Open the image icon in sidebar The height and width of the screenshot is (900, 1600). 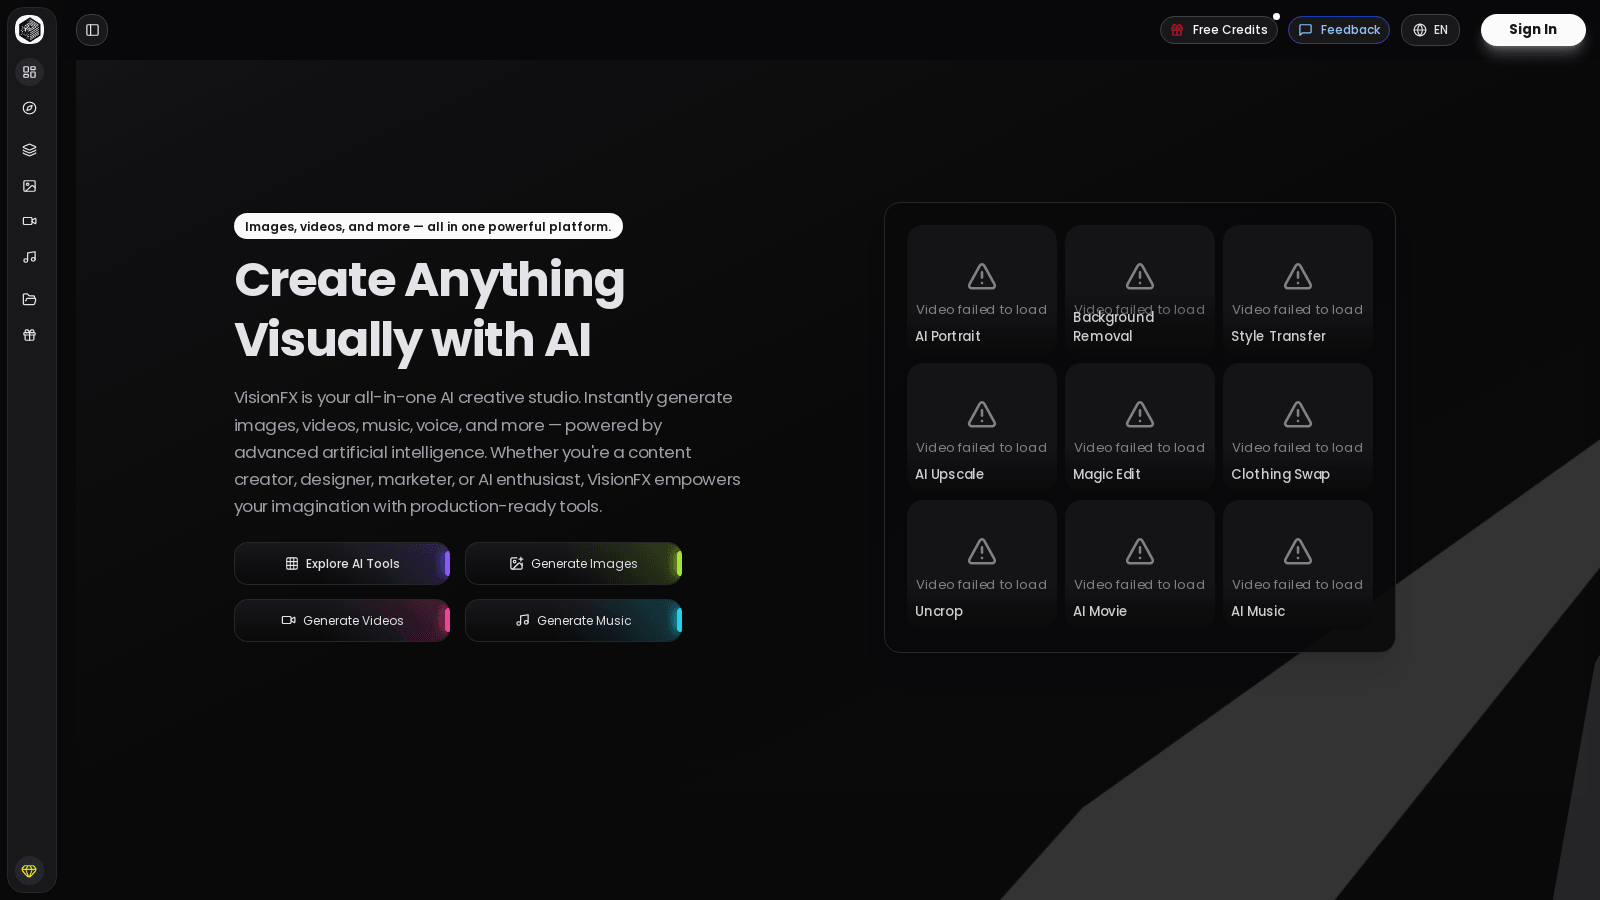[x=30, y=186]
